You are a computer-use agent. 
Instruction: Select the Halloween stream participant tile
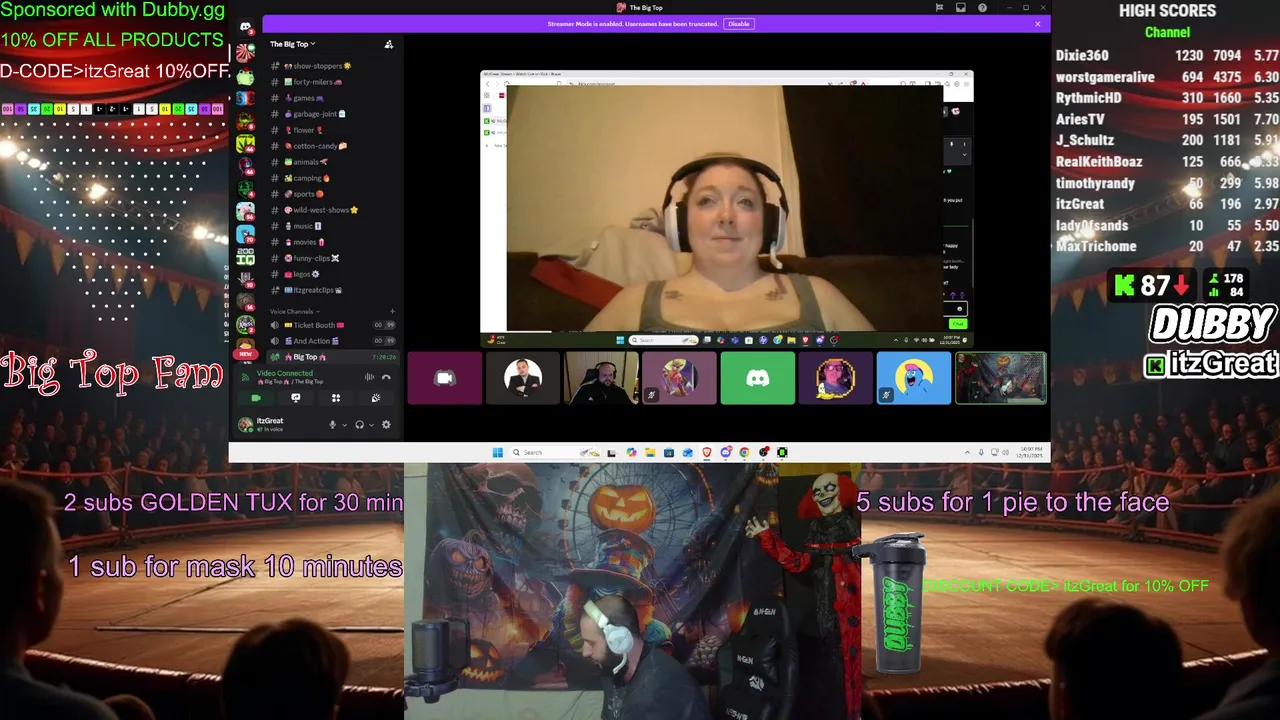(1001, 378)
